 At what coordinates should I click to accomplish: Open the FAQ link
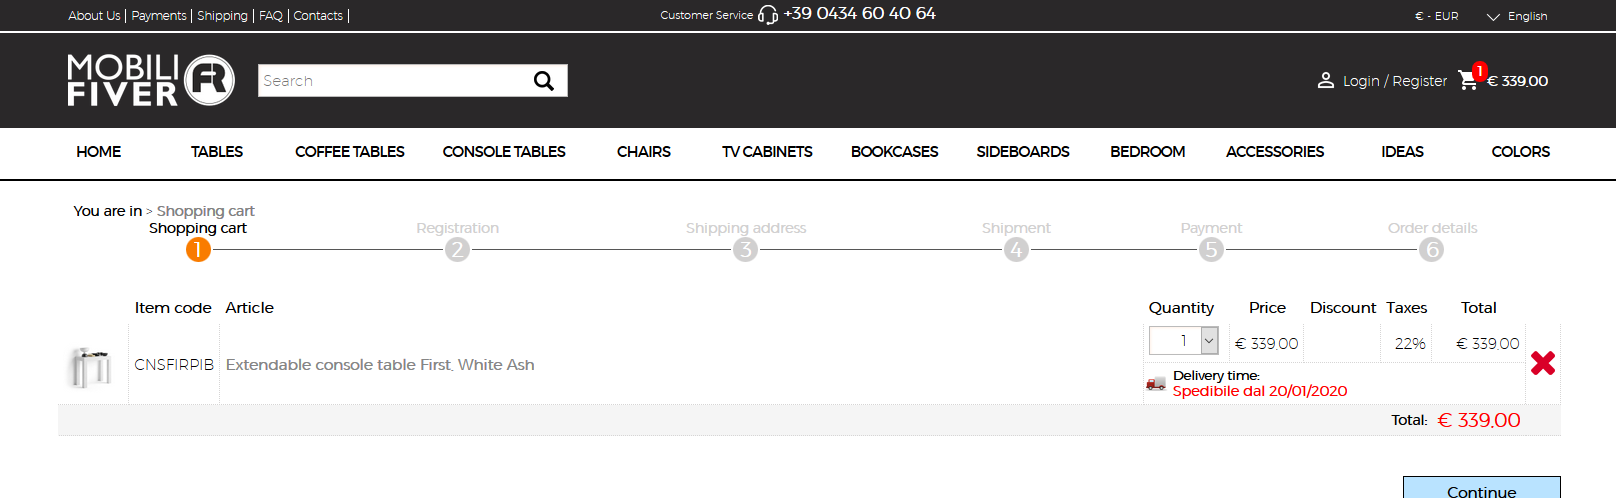click(271, 16)
